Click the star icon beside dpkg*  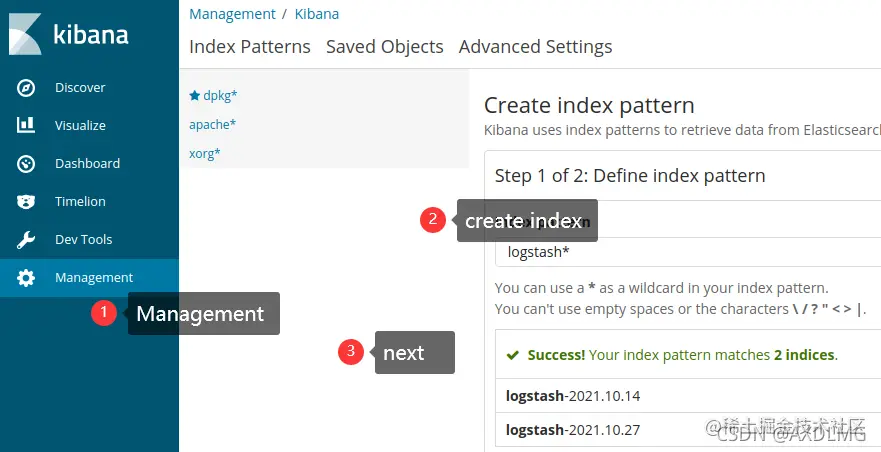pos(195,96)
